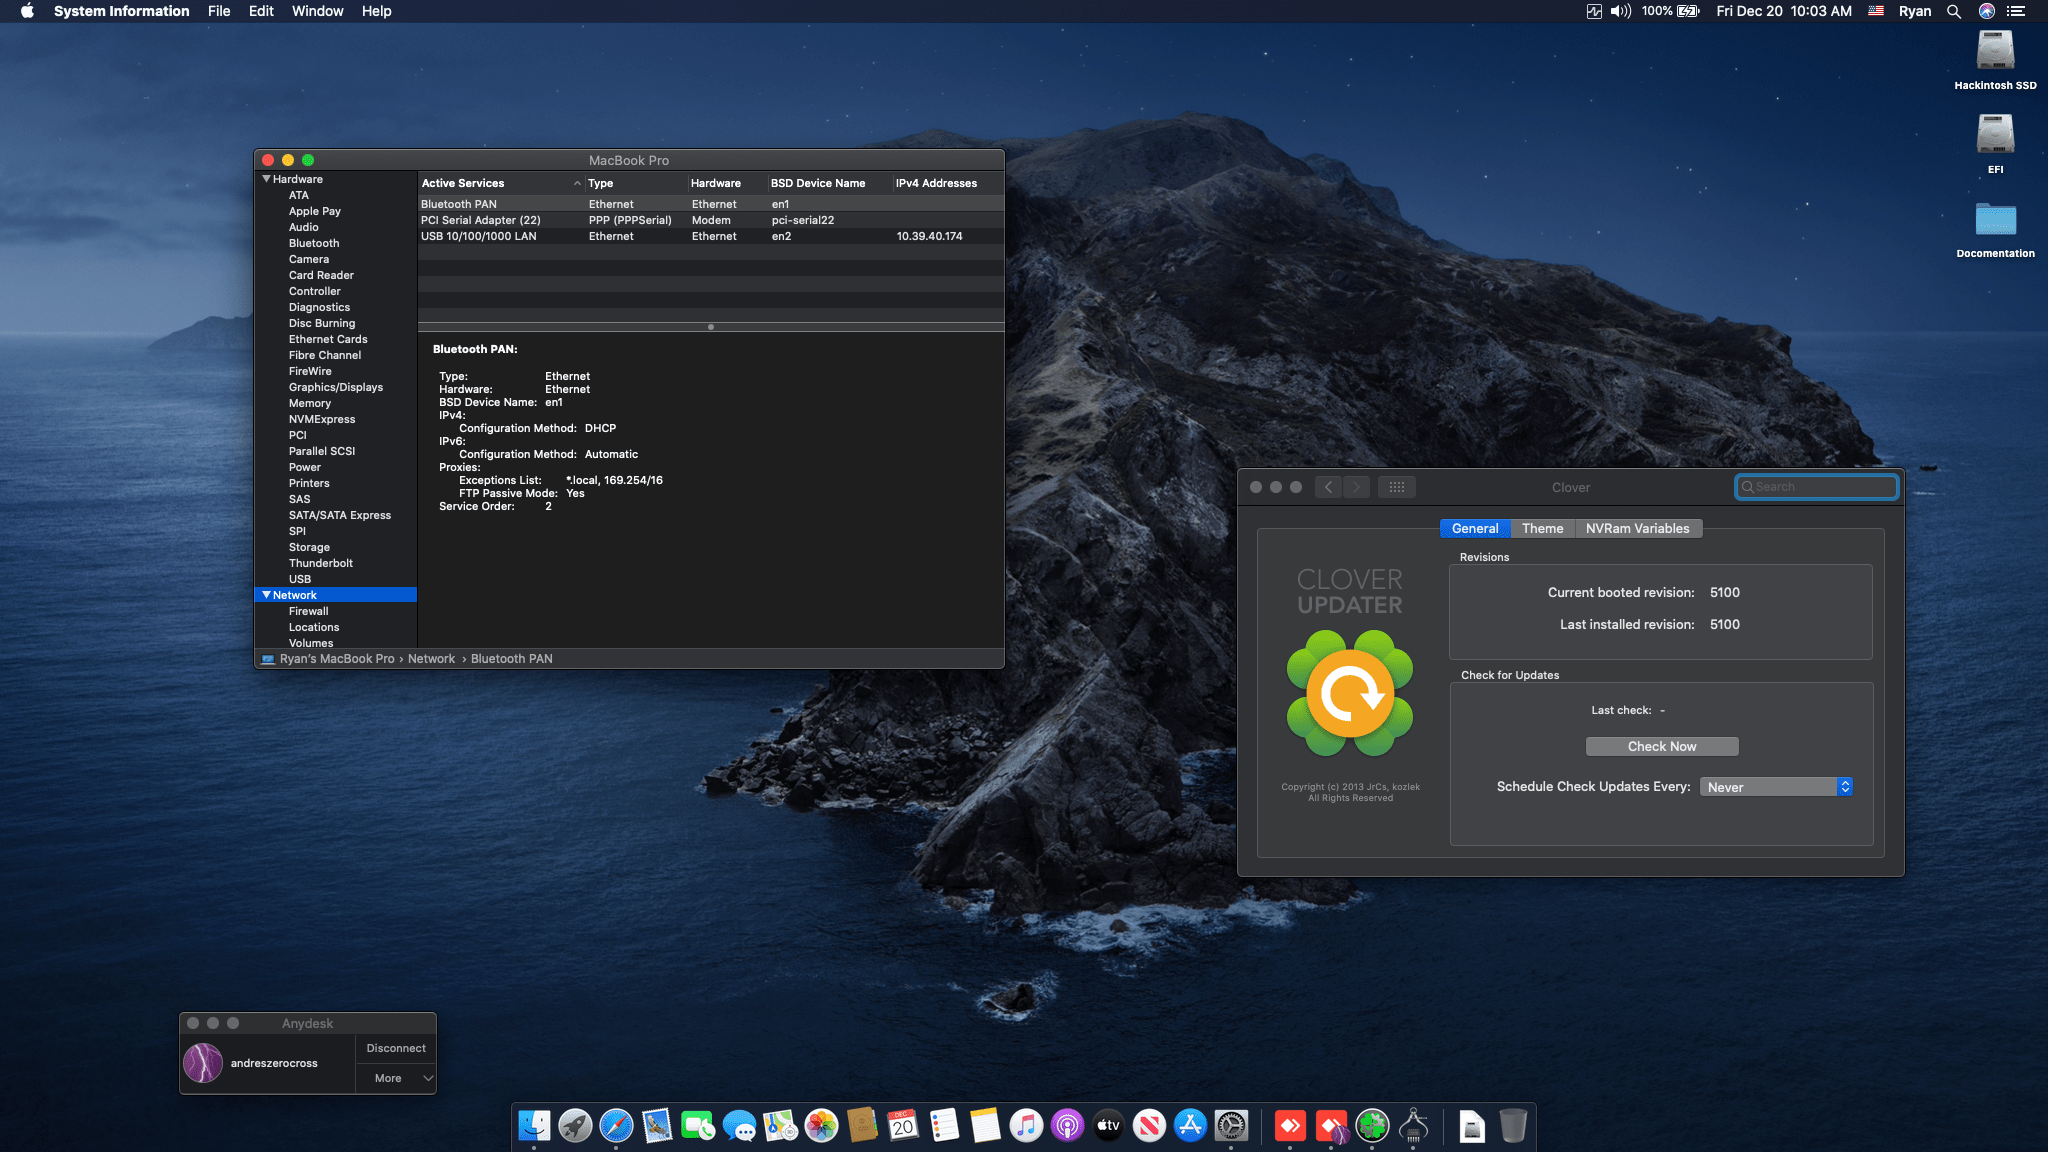The width and height of the screenshot is (2048, 1152).
Task: Open System Information from the dock
Action: (x=1413, y=1126)
